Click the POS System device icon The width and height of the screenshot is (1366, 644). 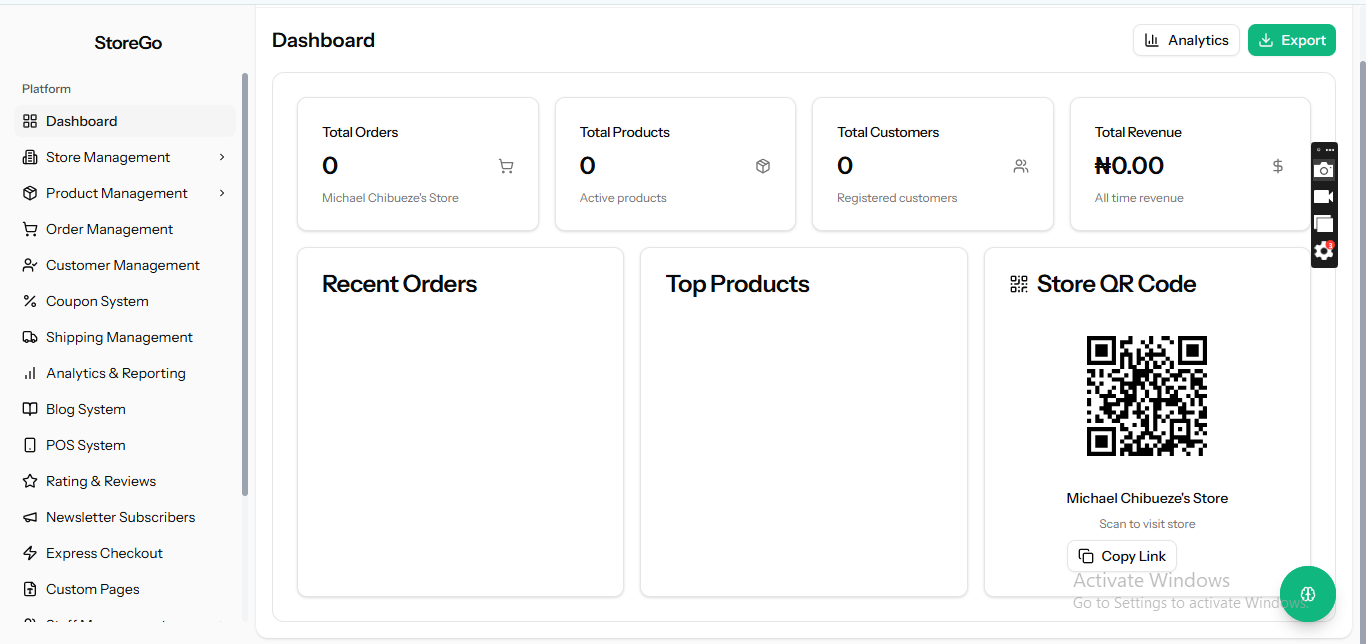(x=30, y=445)
